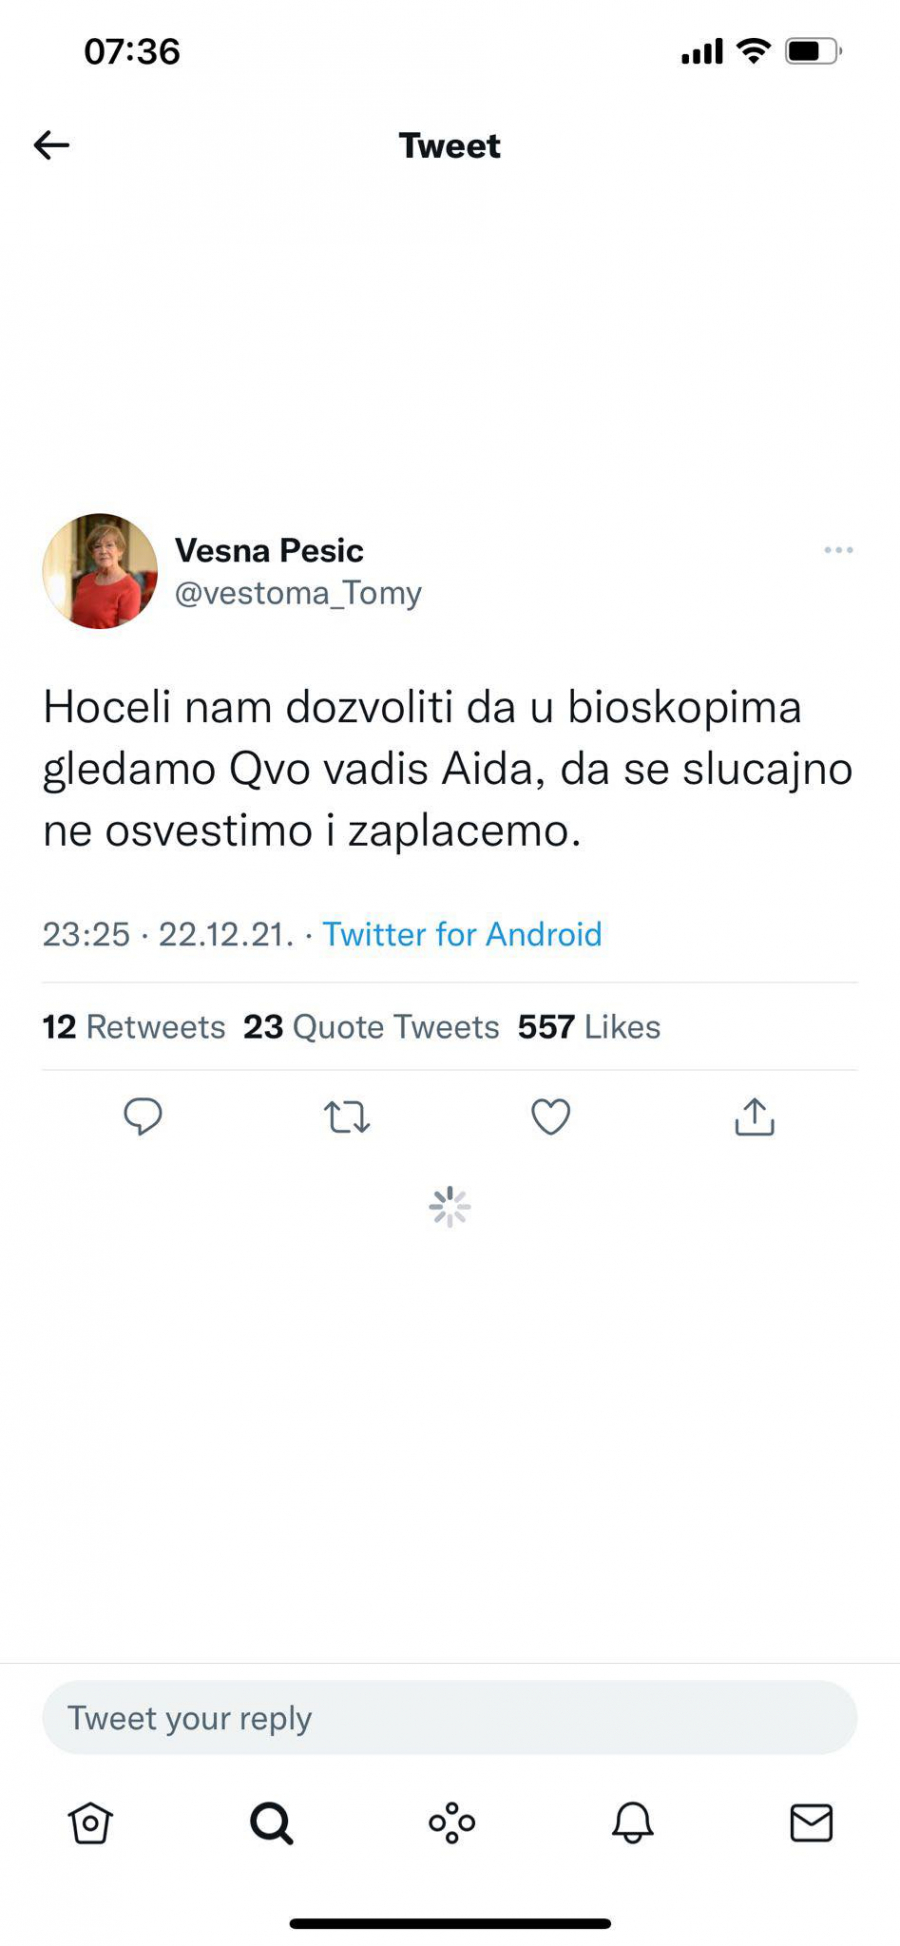The width and height of the screenshot is (900, 1946).
Task: View the 557 Likes list
Action: click(587, 1027)
